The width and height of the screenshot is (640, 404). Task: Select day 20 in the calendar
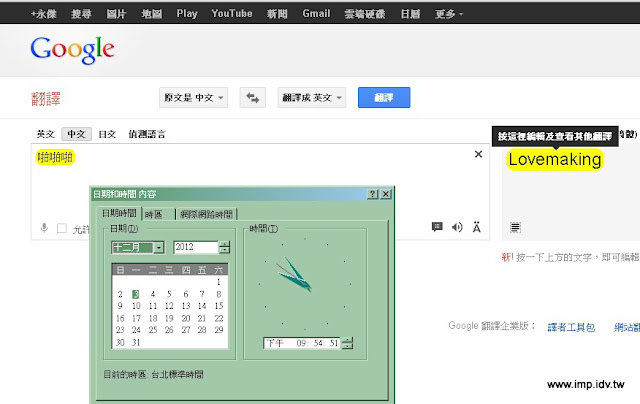tap(186, 318)
